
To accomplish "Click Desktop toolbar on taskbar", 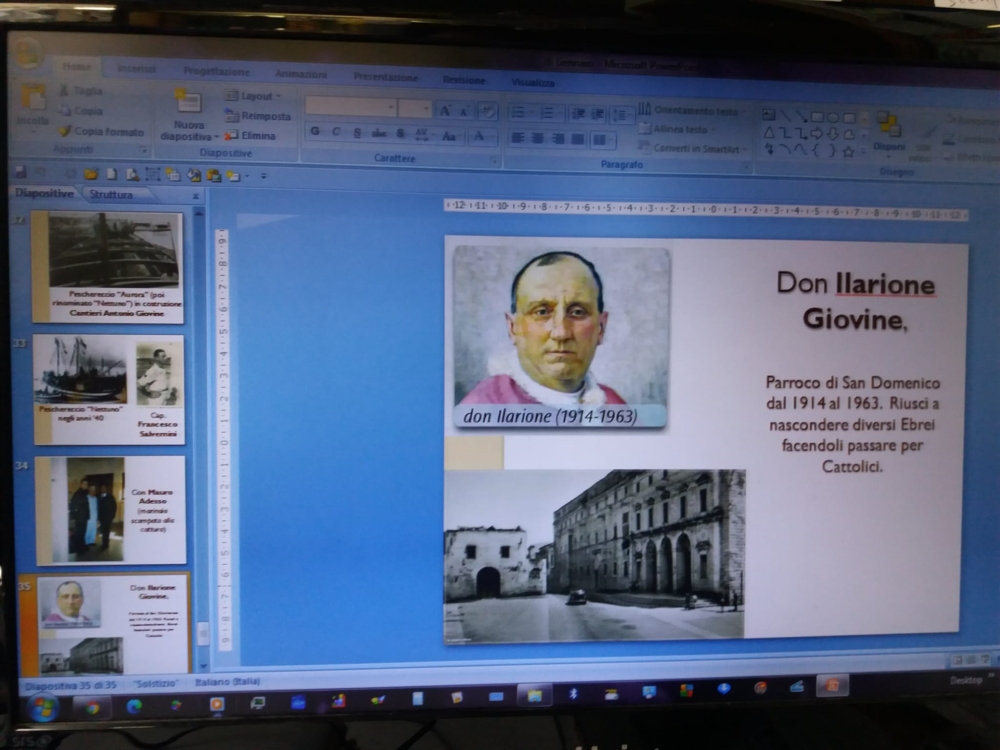I will [x=966, y=680].
